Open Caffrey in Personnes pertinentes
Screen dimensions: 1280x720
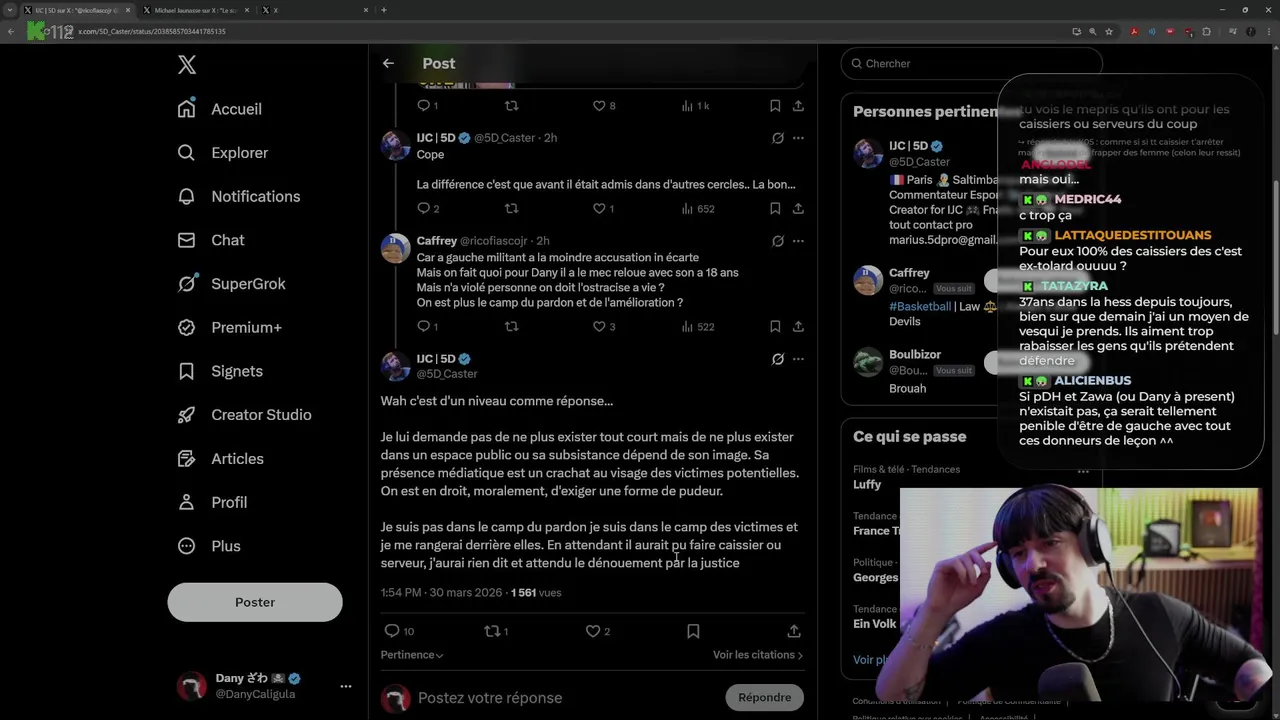[909, 273]
